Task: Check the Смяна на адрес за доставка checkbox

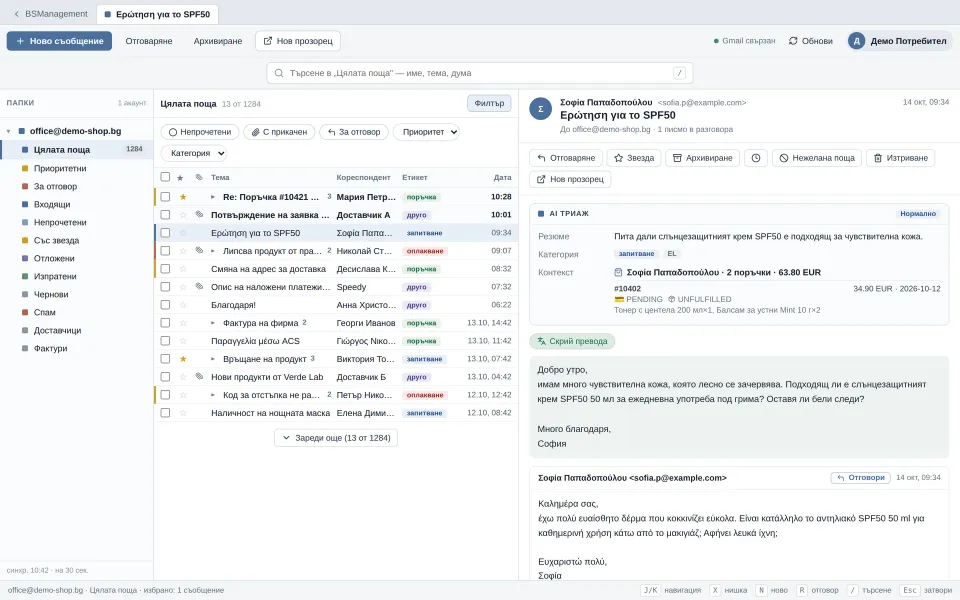Action: (x=165, y=269)
